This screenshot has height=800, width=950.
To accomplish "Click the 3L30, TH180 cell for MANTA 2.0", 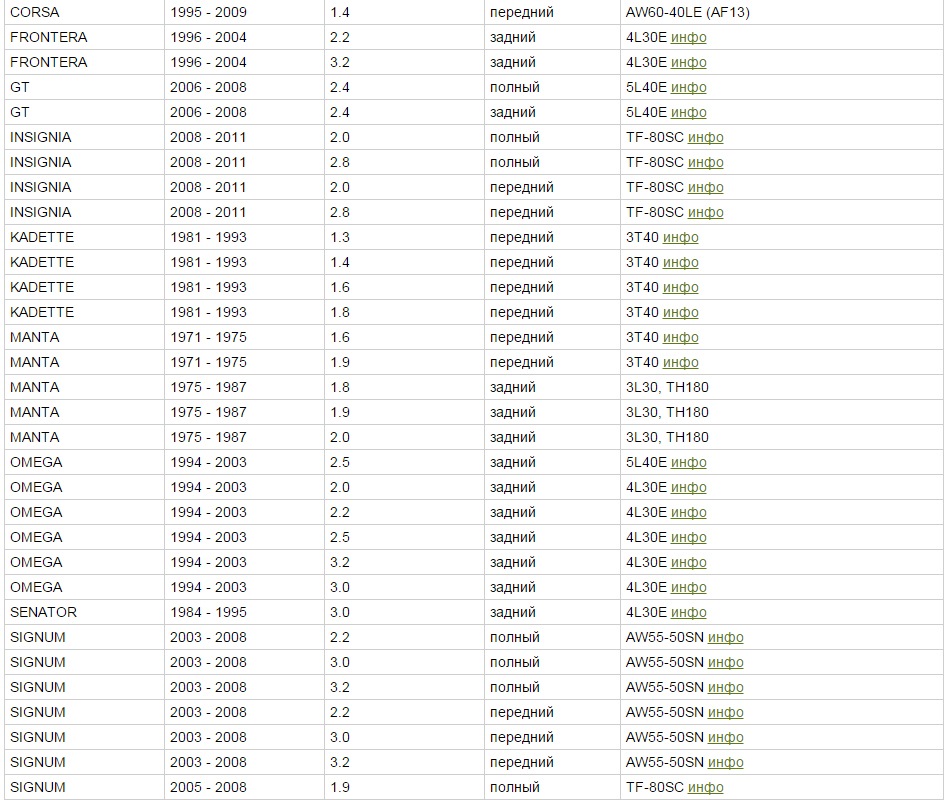I will click(782, 437).
